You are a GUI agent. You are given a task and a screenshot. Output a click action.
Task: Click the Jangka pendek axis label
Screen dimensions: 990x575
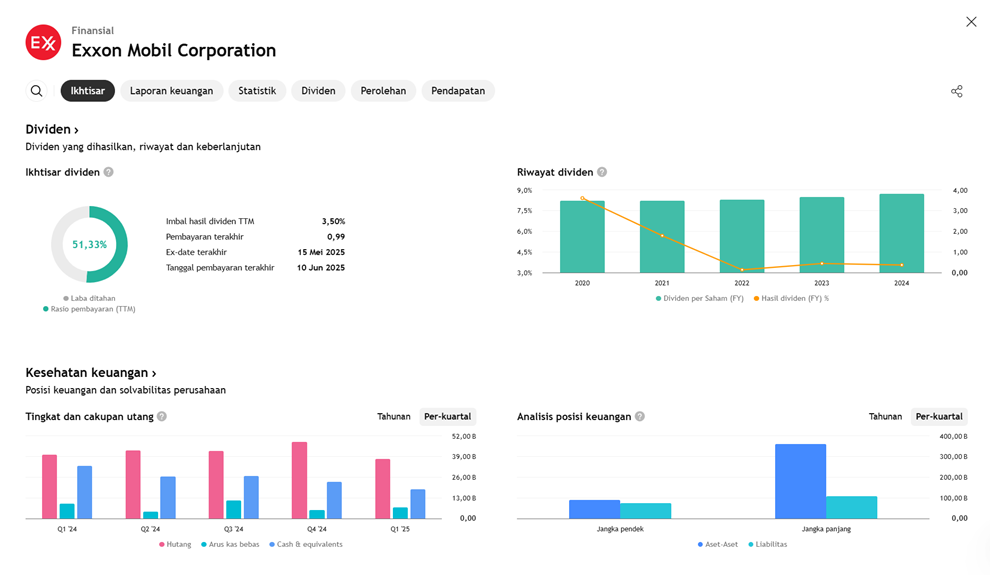point(620,529)
